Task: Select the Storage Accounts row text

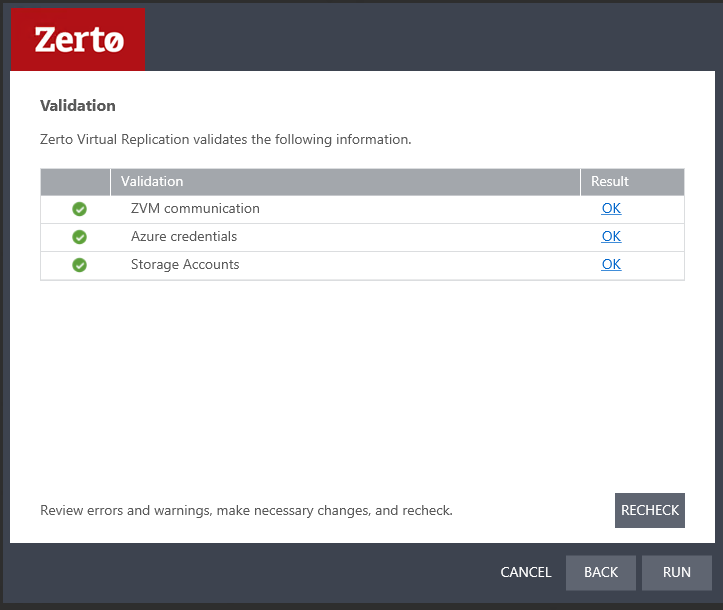Action: 185,265
